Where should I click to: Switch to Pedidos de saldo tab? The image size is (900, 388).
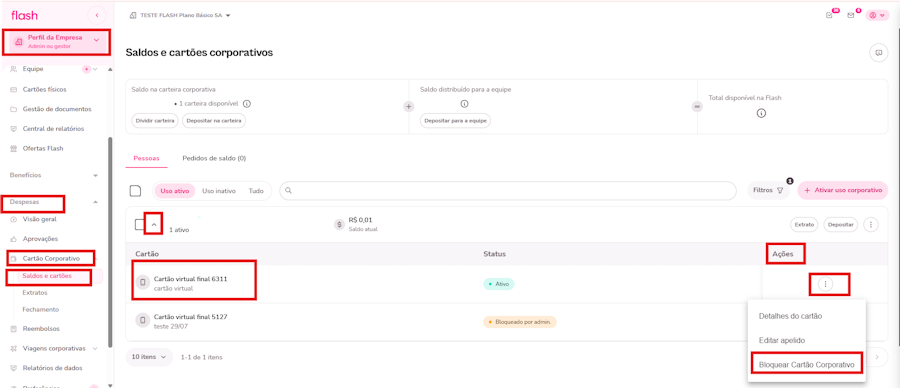[214, 158]
